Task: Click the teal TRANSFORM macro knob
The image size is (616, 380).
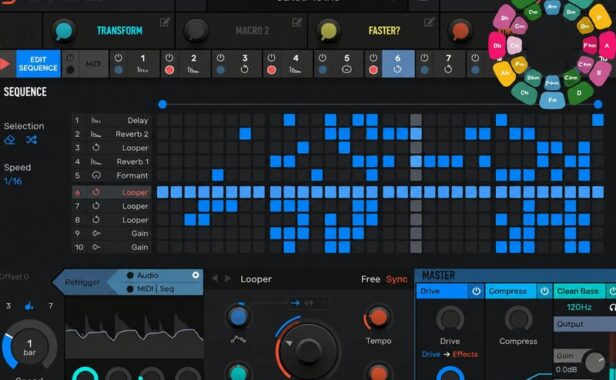Action: 64,31
